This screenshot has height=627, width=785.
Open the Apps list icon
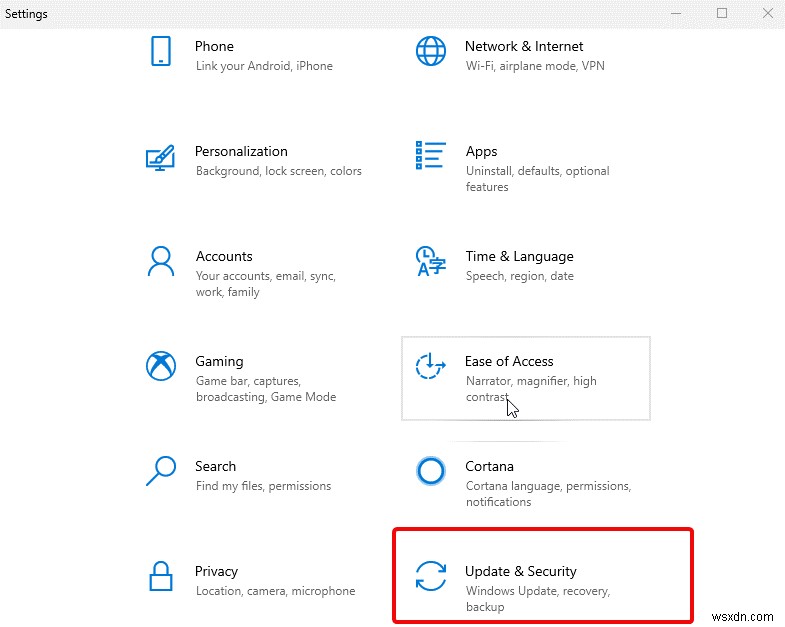(431, 156)
